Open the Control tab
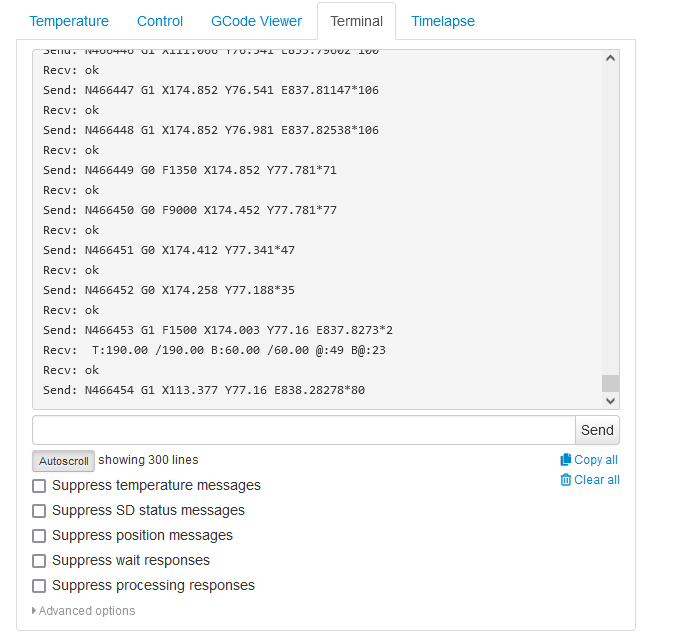This screenshot has width=673, height=642. [x=160, y=21]
